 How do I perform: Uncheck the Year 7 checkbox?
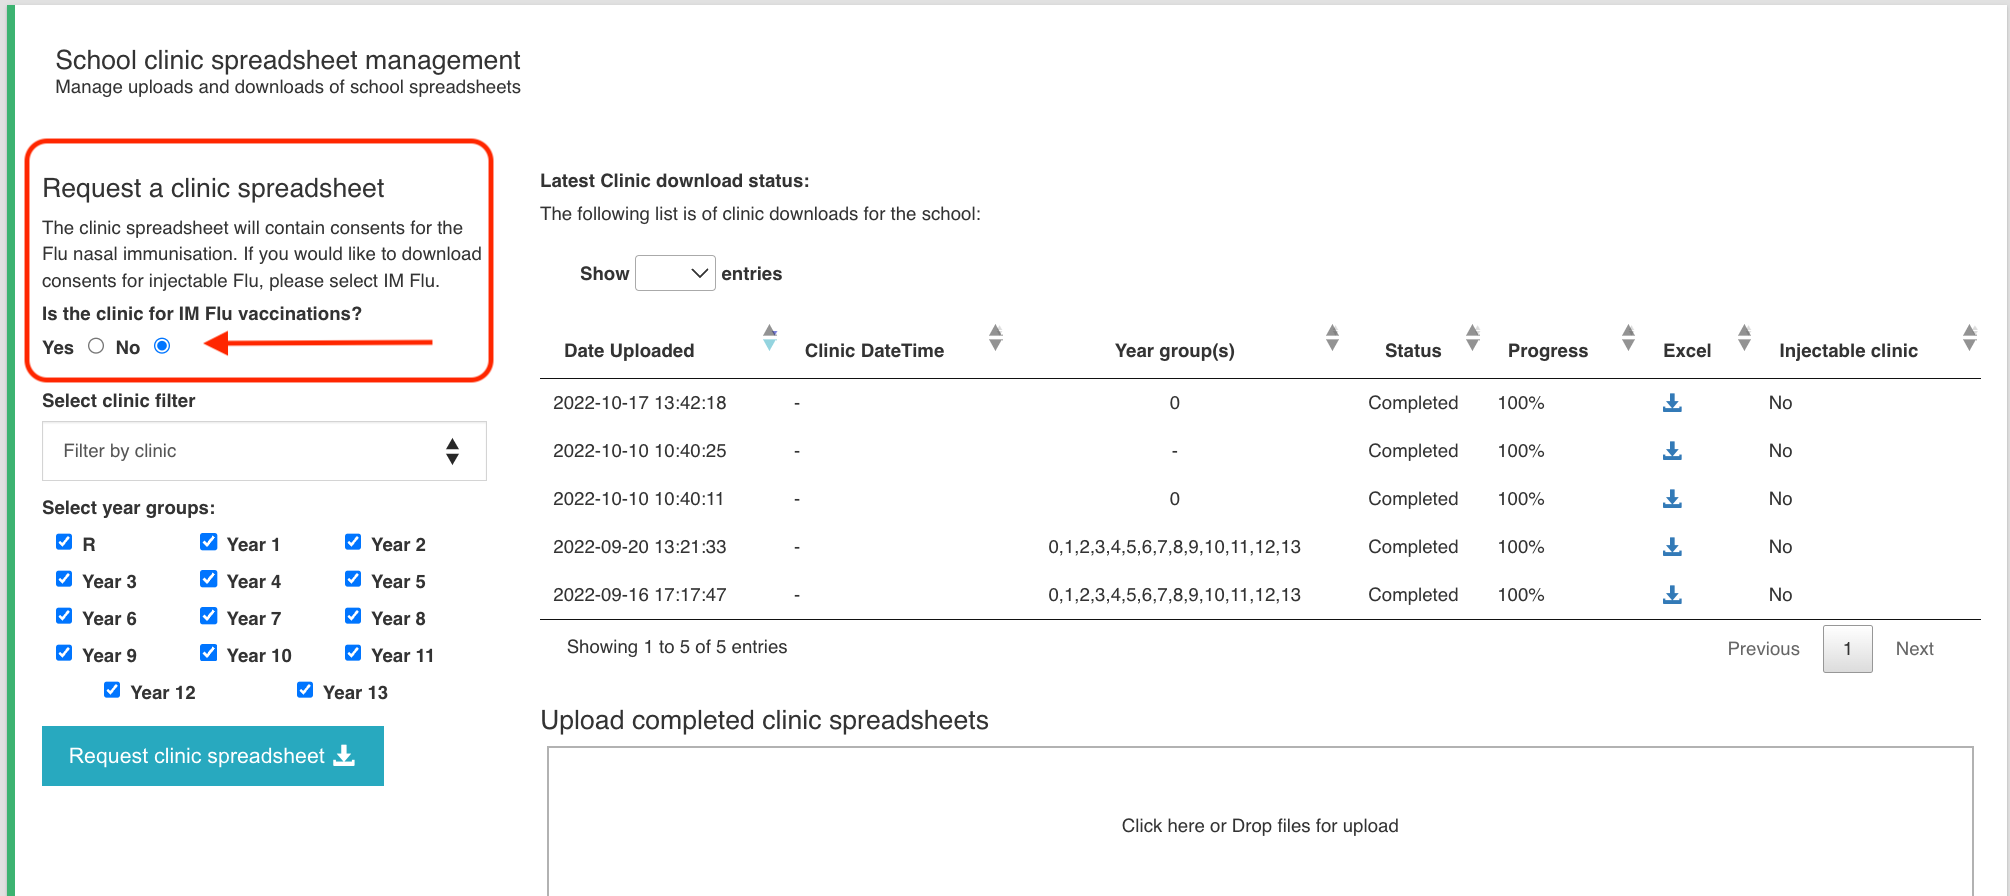pyautogui.click(x=209, y=616)
